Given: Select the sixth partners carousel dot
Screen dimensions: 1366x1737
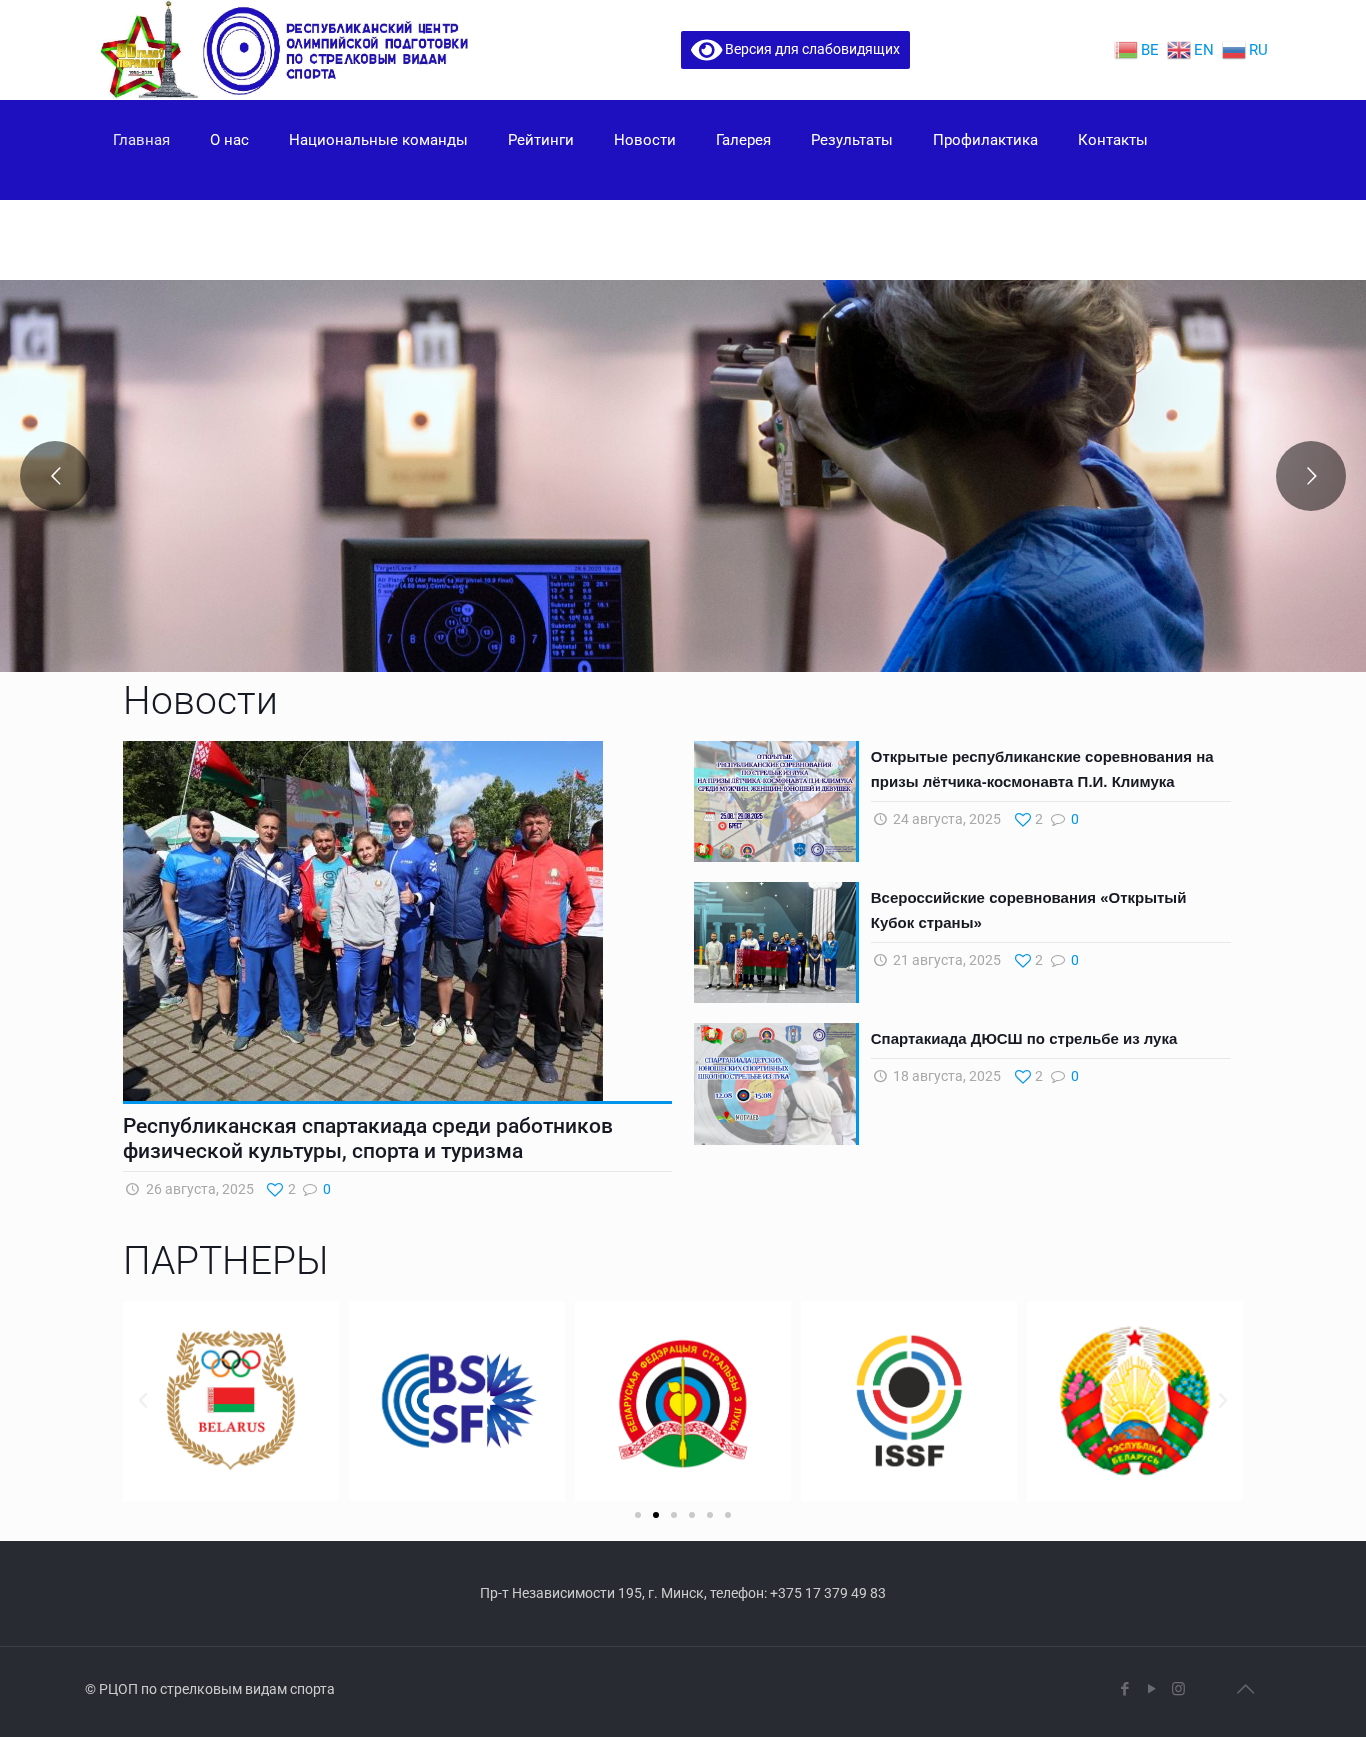Looking at the screenshot, I should [x=728, y=1515].
